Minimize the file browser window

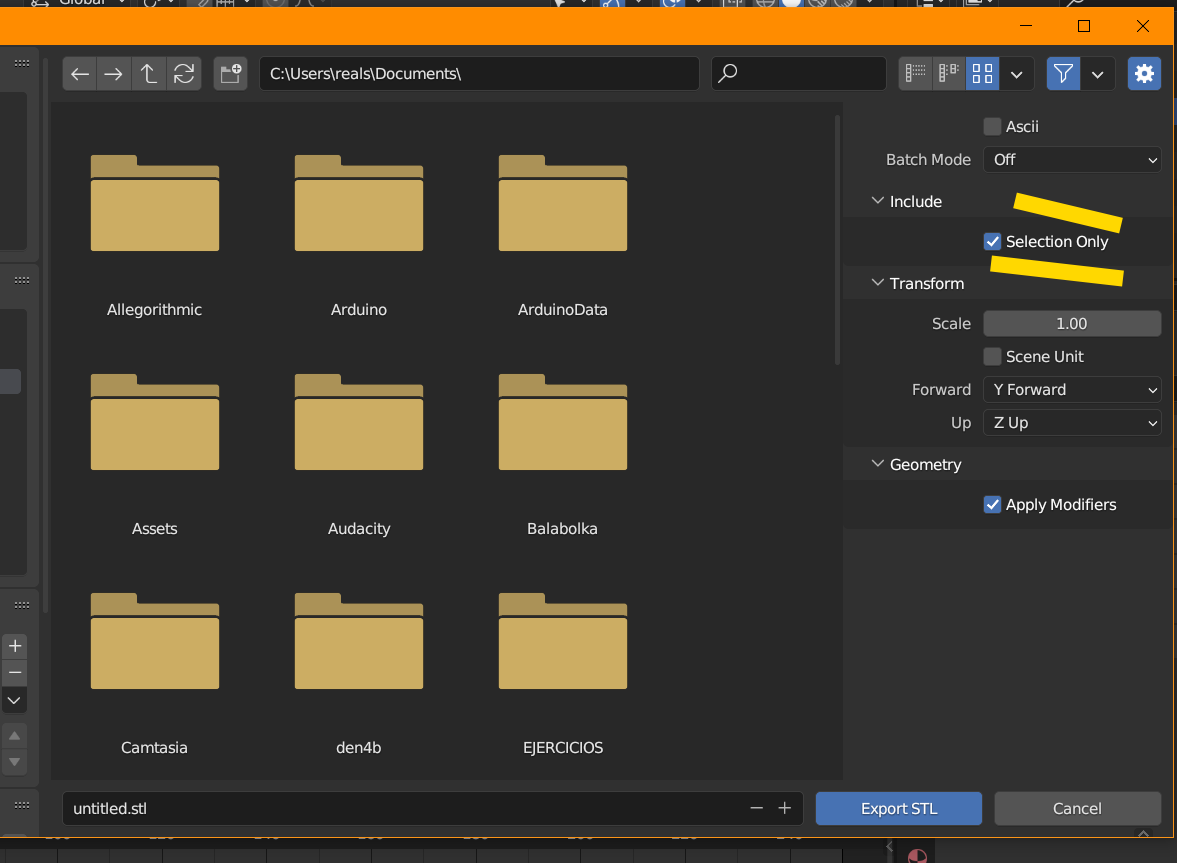pyautogui.click(x=1026, y=26)
